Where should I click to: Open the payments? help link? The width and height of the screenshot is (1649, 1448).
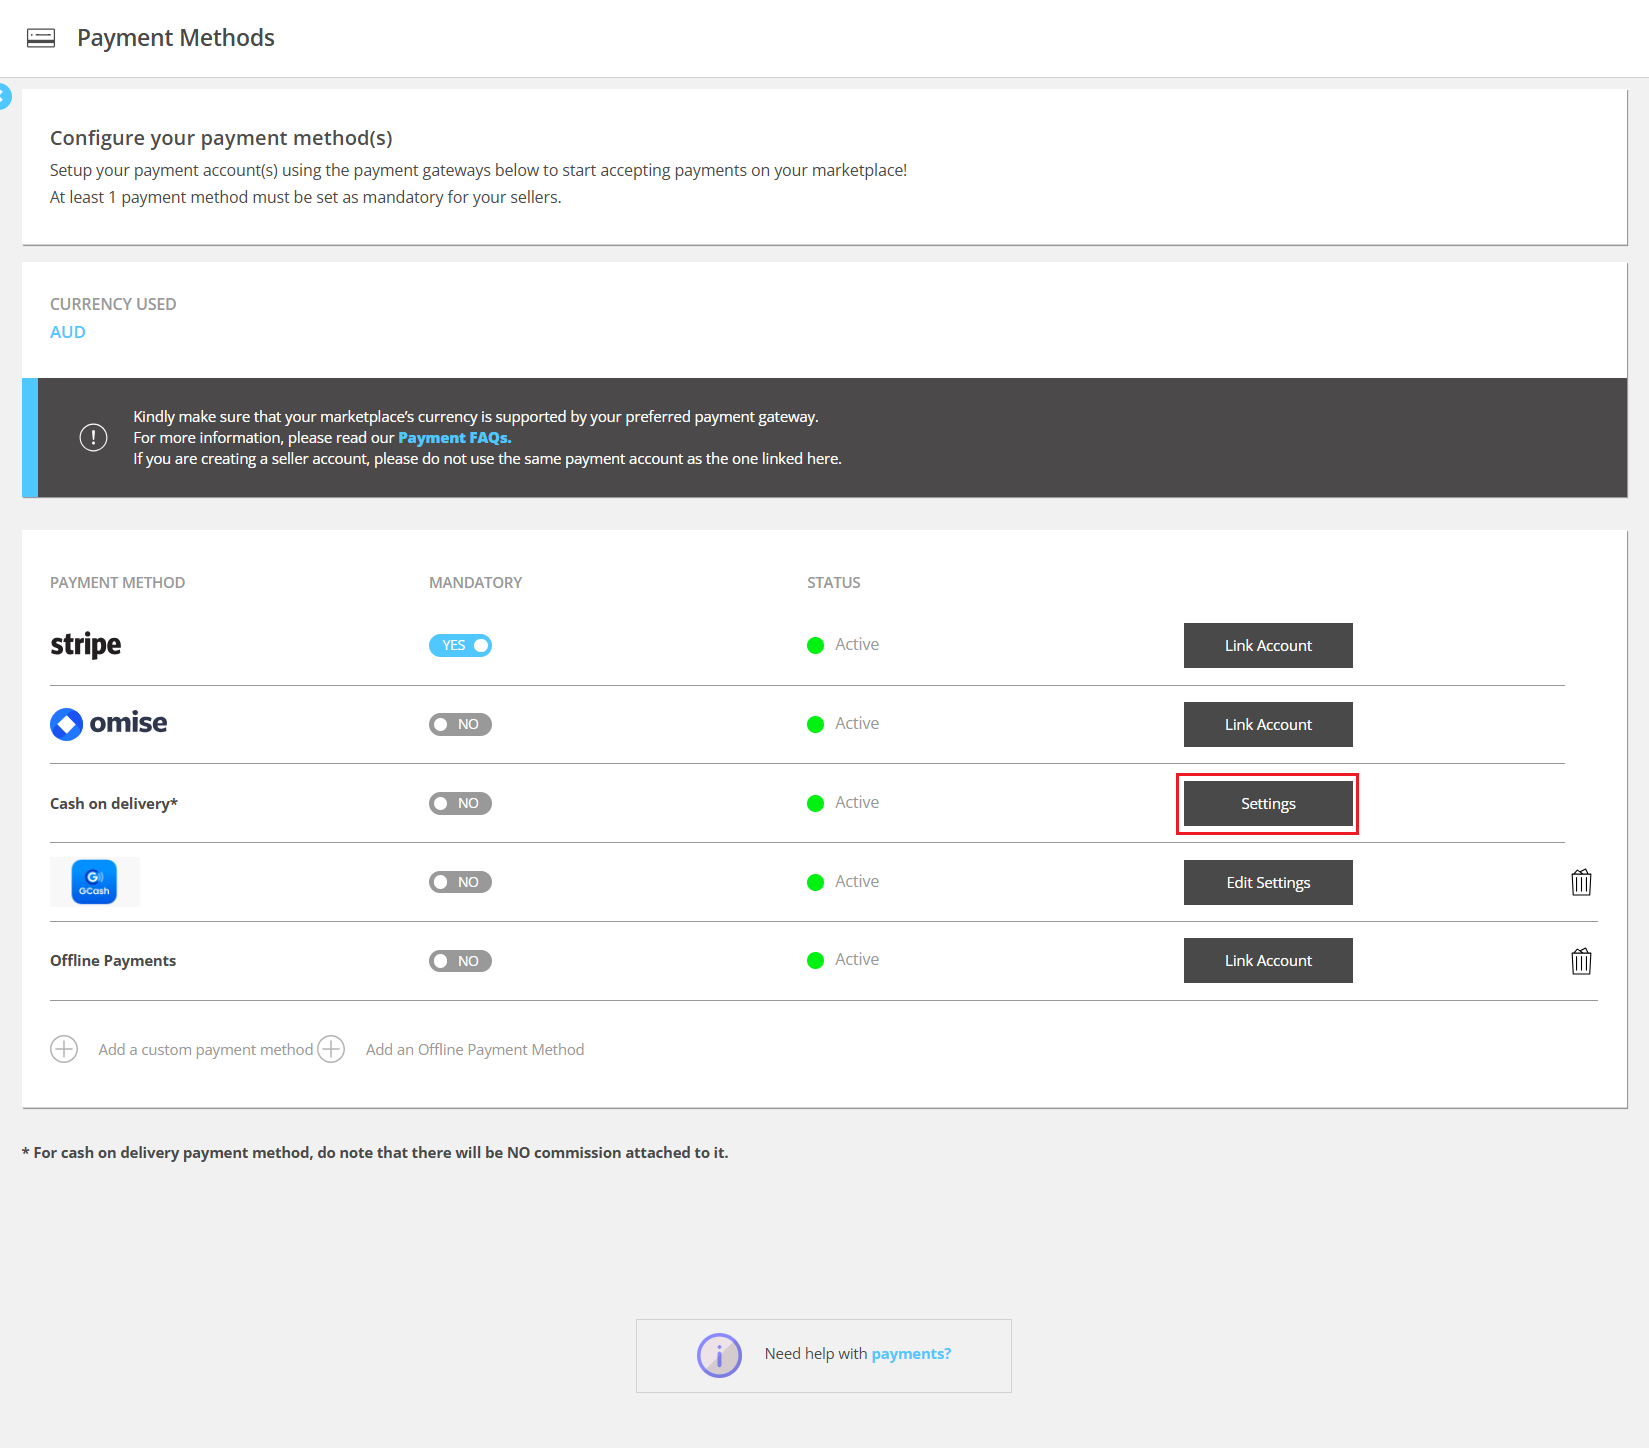click(911, 1354)
